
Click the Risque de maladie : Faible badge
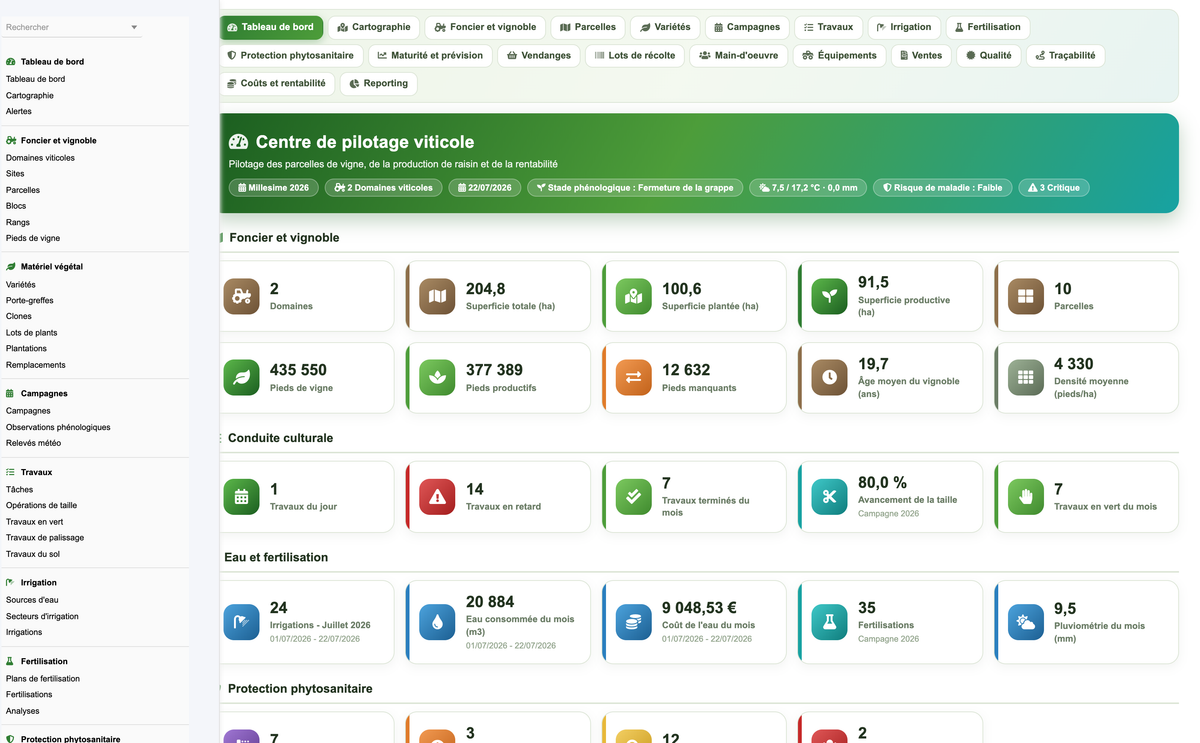click(943, 187)
